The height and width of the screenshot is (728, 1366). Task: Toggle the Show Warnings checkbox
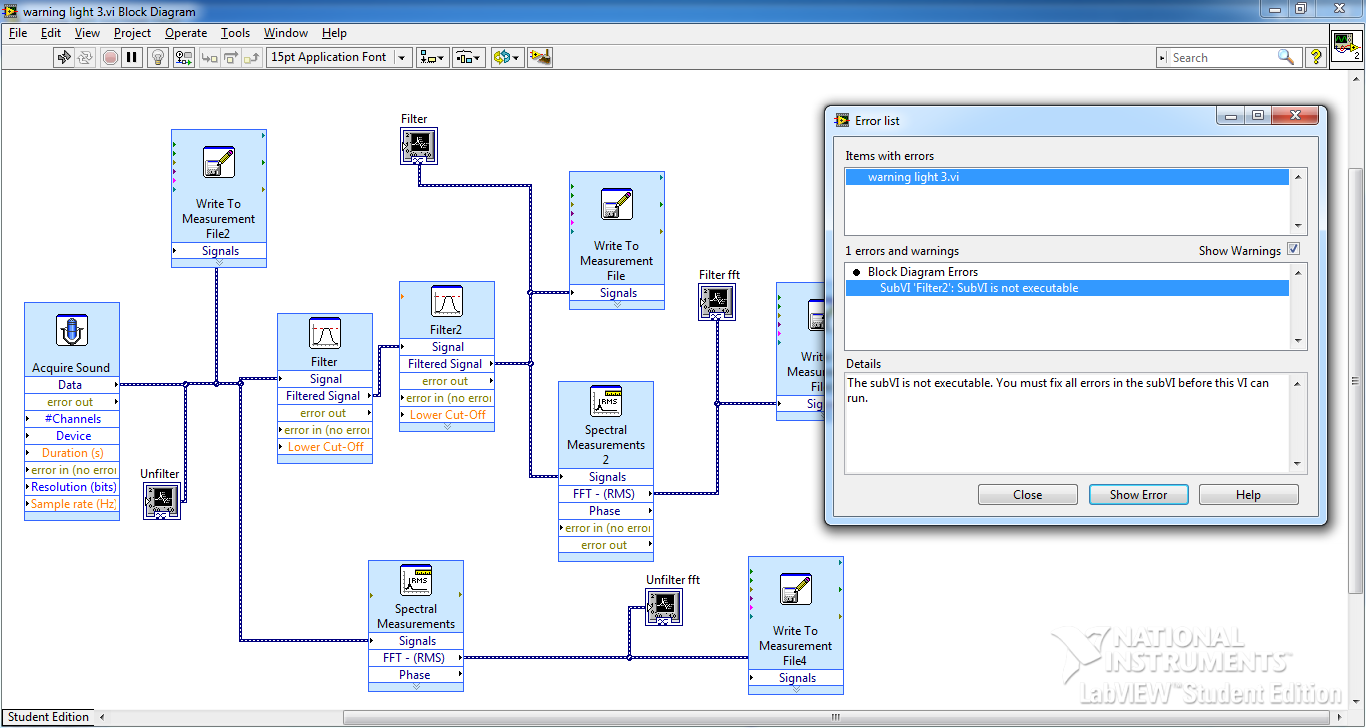(x=1293, y=250)
